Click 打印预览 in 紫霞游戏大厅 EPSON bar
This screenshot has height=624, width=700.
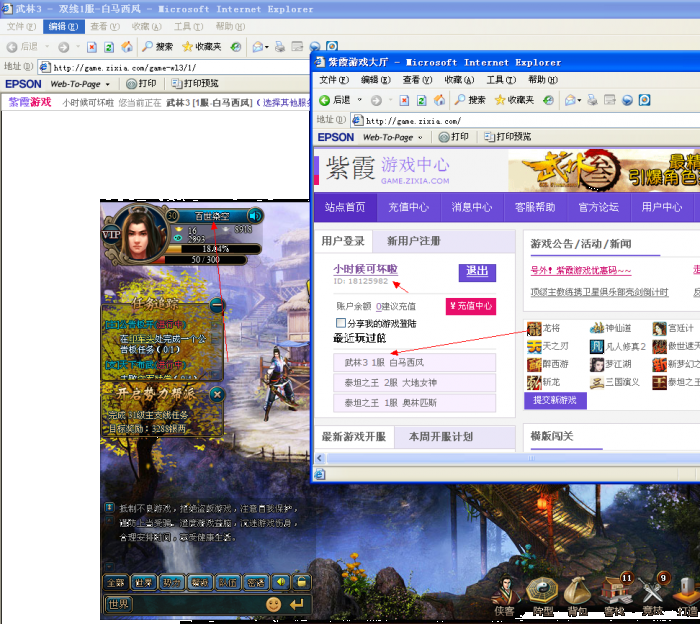[508, 137]
